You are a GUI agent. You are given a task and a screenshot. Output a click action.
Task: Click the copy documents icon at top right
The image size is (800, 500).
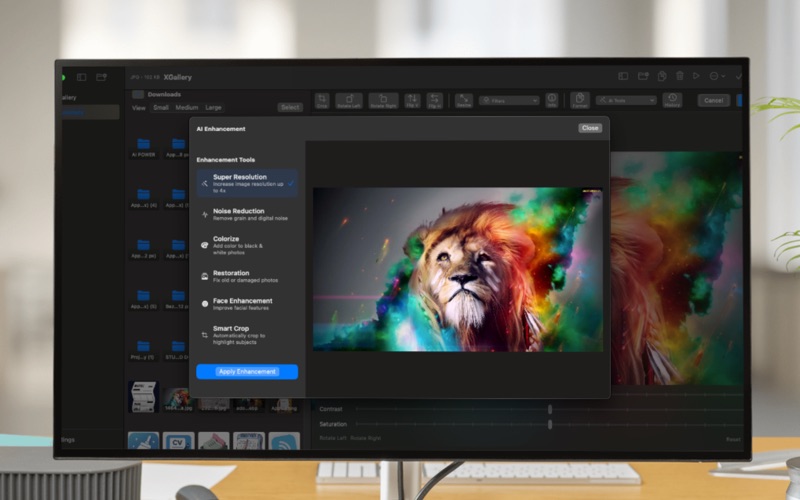(662, 76)
